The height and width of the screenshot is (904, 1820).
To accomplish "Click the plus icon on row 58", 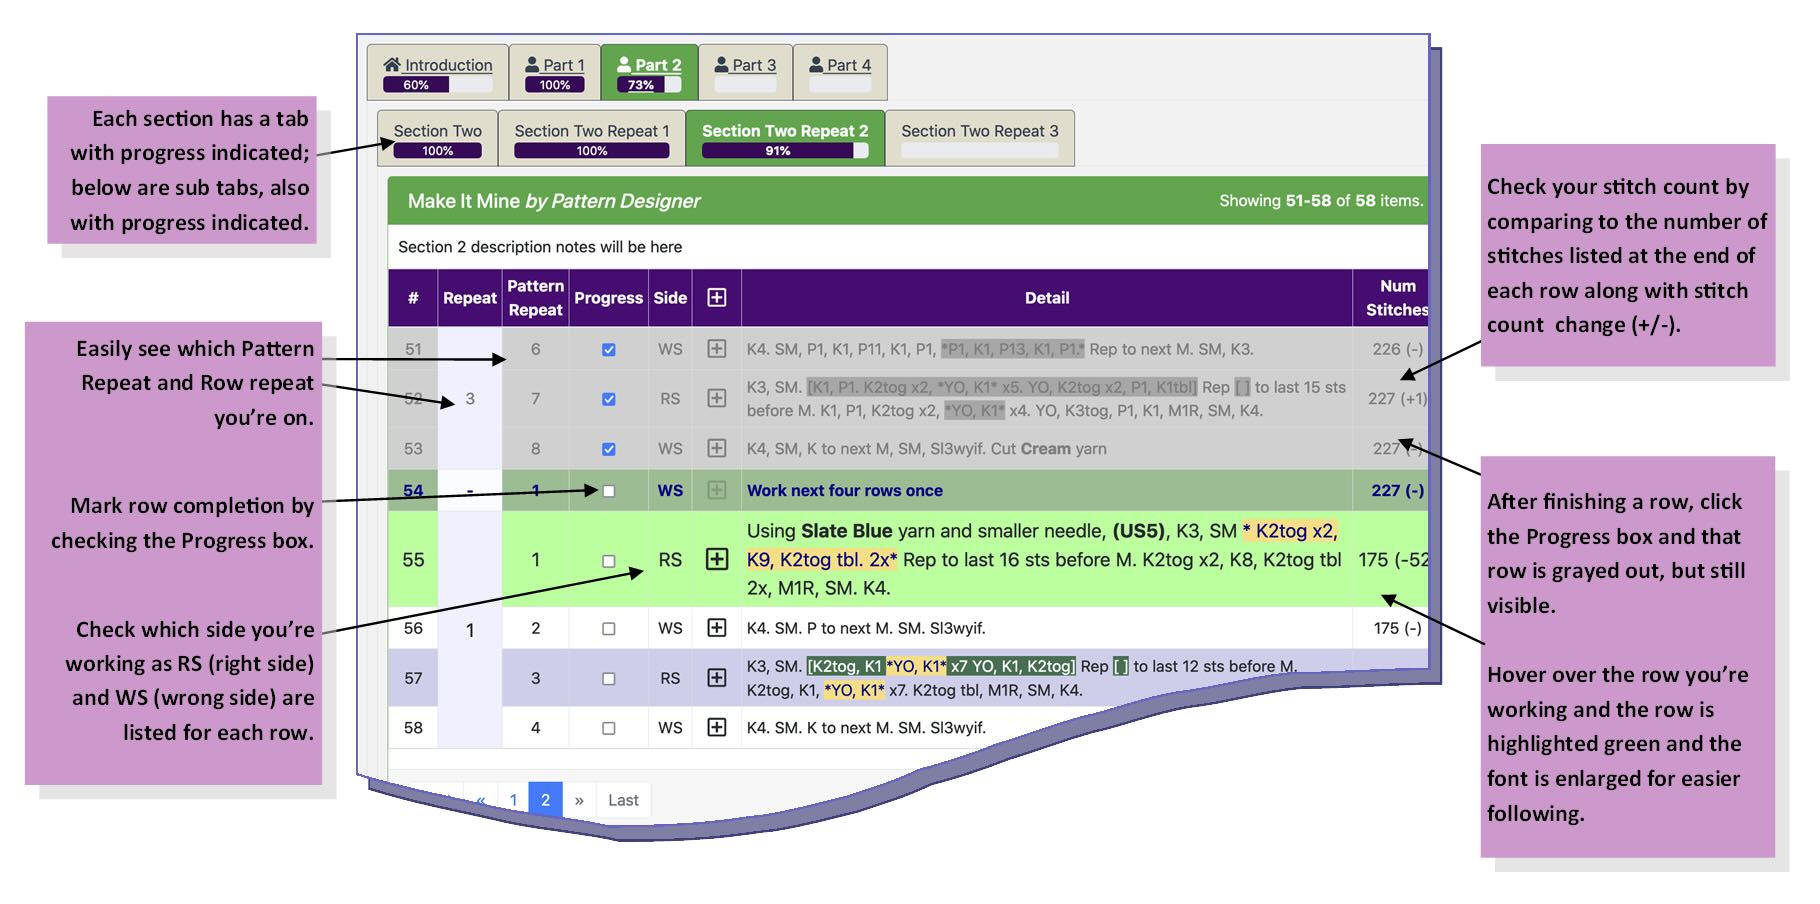I will [717, 728].
